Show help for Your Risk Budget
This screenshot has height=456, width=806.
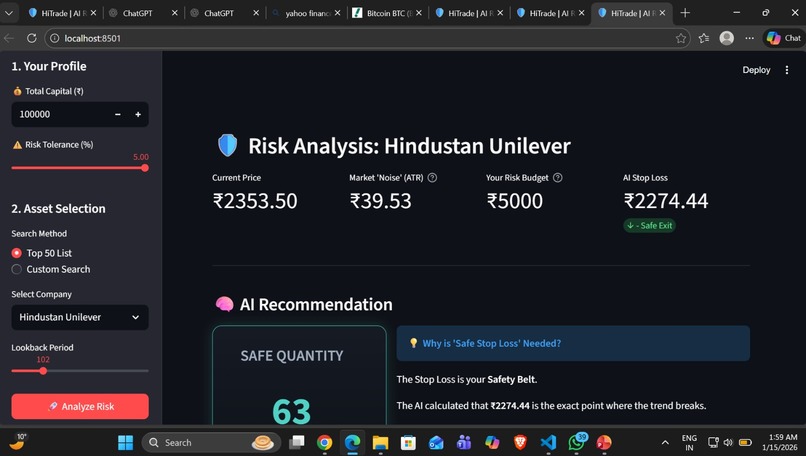click(558, 178)
